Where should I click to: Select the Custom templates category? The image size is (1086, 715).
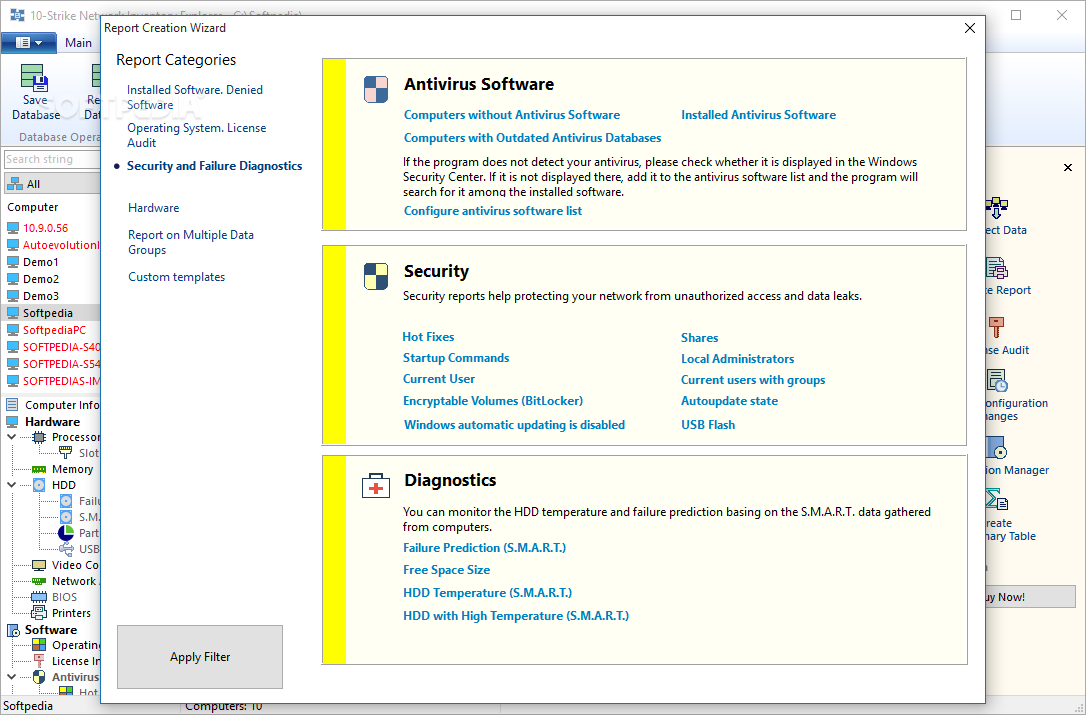coord(176,277)
